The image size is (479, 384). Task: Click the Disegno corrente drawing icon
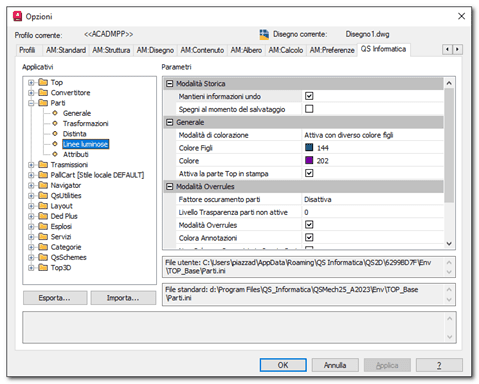tap(264, 34)
